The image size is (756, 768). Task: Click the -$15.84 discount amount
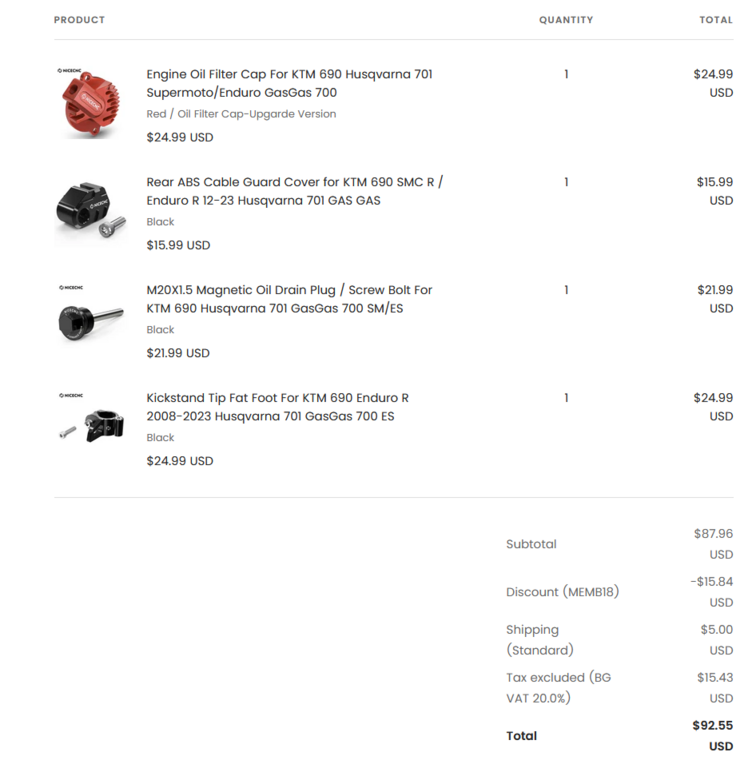711,582
